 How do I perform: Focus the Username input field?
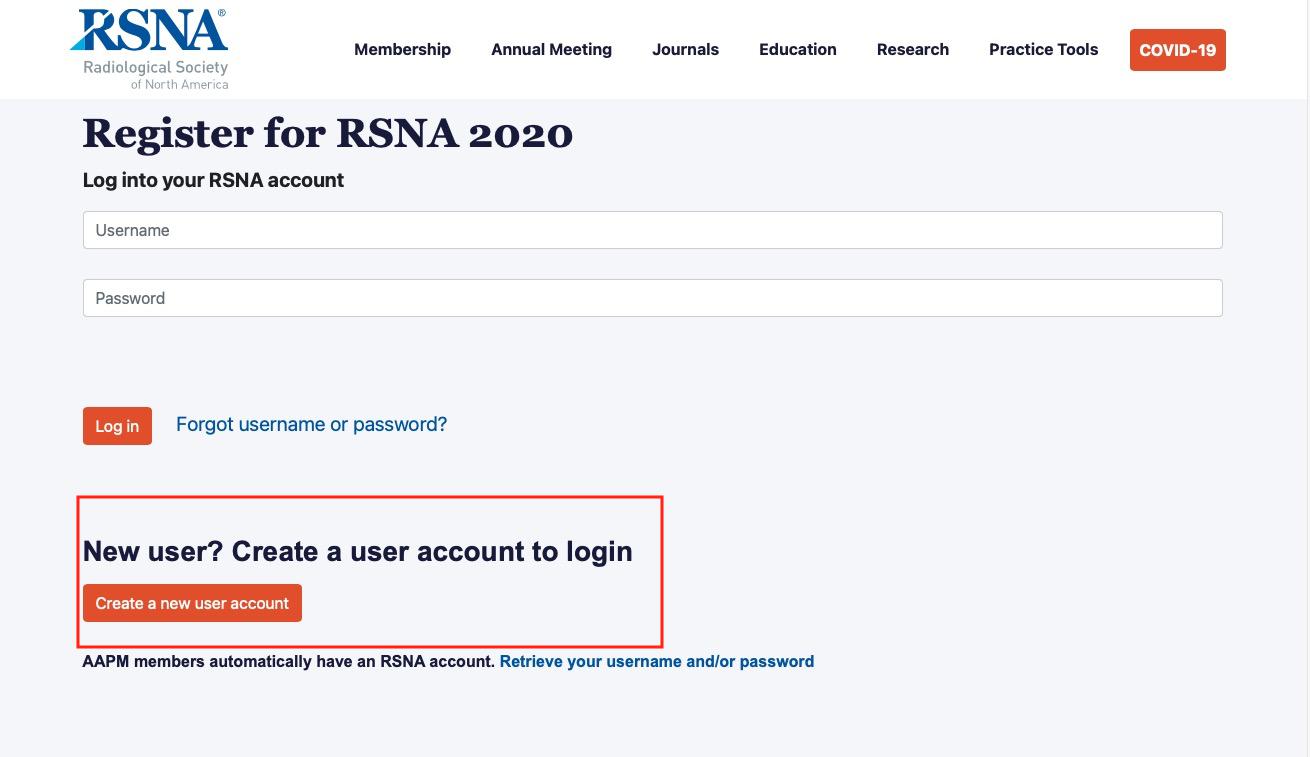[652, 230]
